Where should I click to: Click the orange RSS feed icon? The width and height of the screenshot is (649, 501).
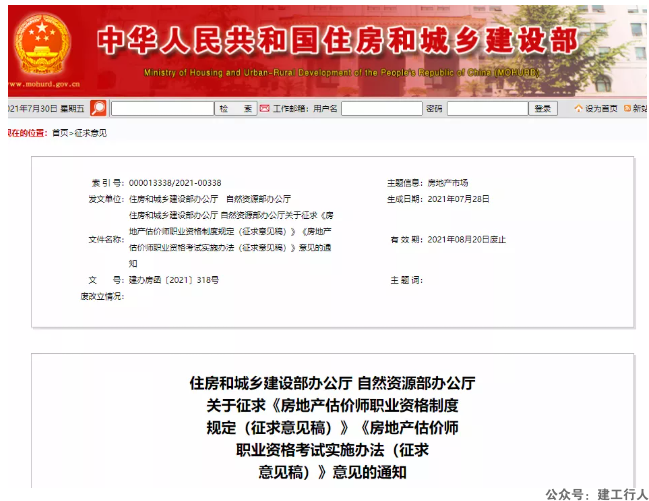(627, 108)
